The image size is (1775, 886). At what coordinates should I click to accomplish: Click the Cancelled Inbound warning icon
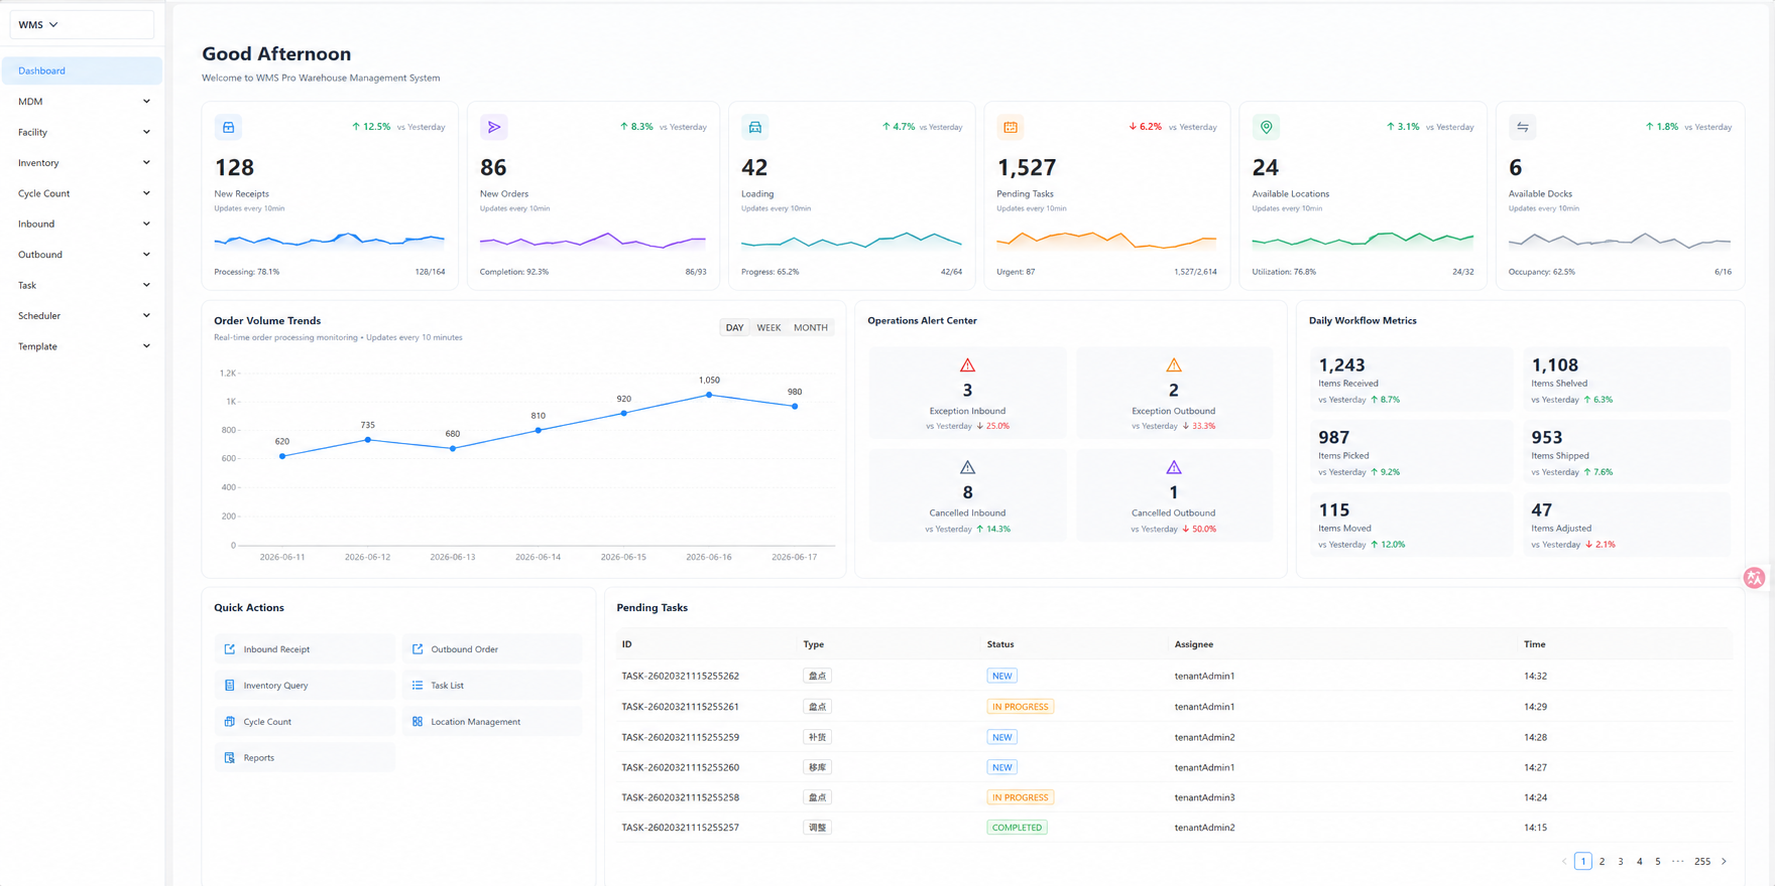pyautogui.click(x=967, y=467)
